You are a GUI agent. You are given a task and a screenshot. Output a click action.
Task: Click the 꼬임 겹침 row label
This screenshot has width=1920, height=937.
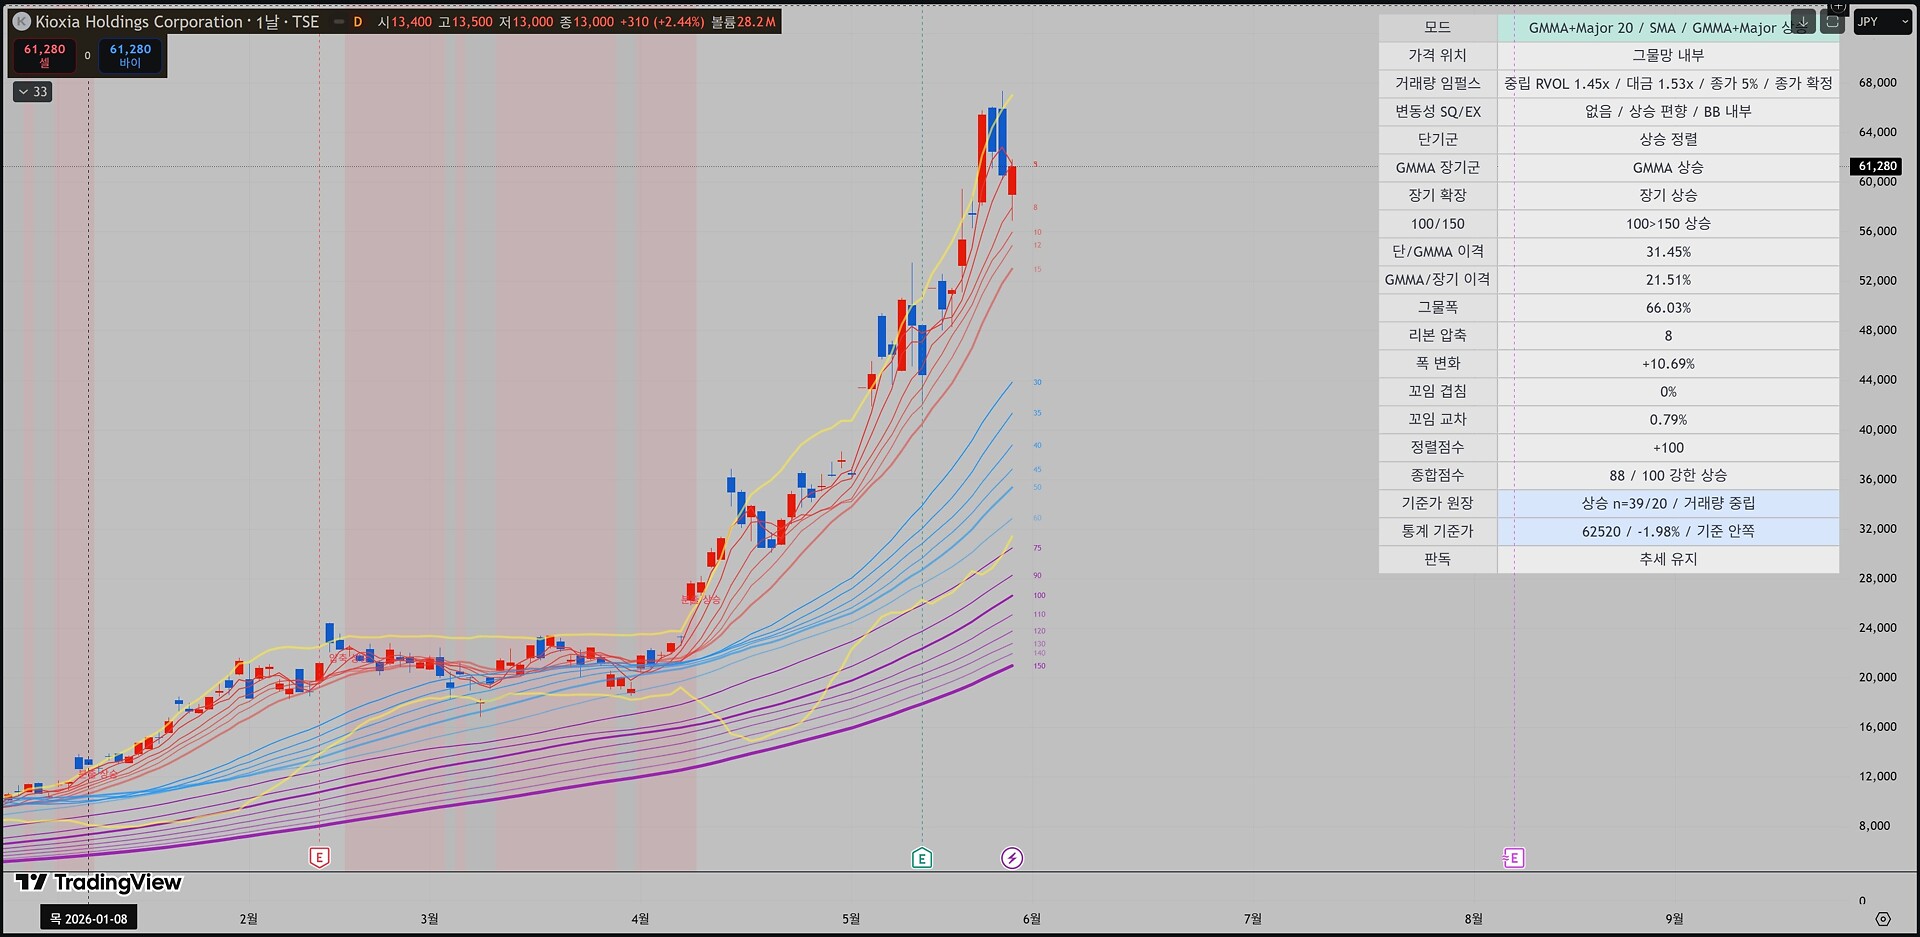coord(1437,391)
